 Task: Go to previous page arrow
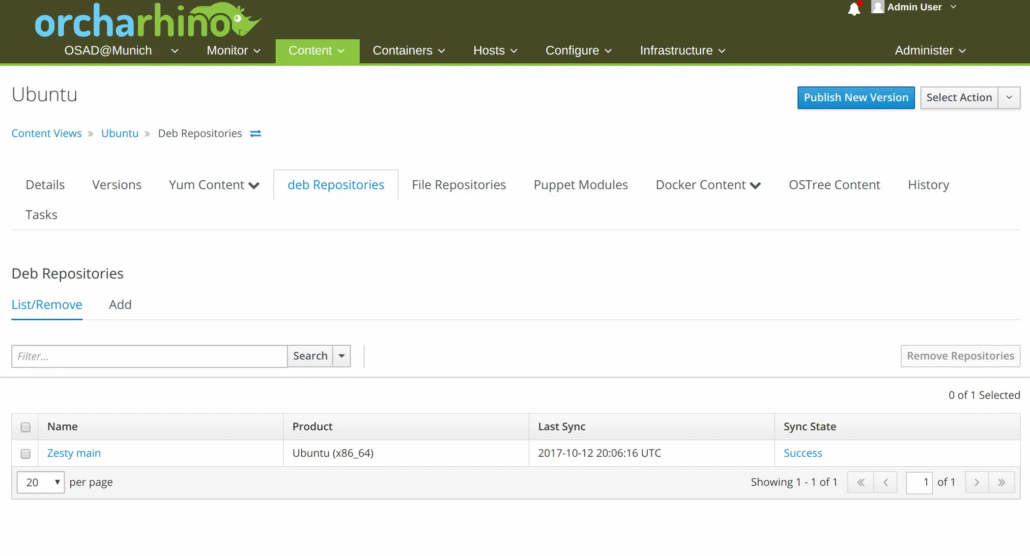tap(885, 482)
